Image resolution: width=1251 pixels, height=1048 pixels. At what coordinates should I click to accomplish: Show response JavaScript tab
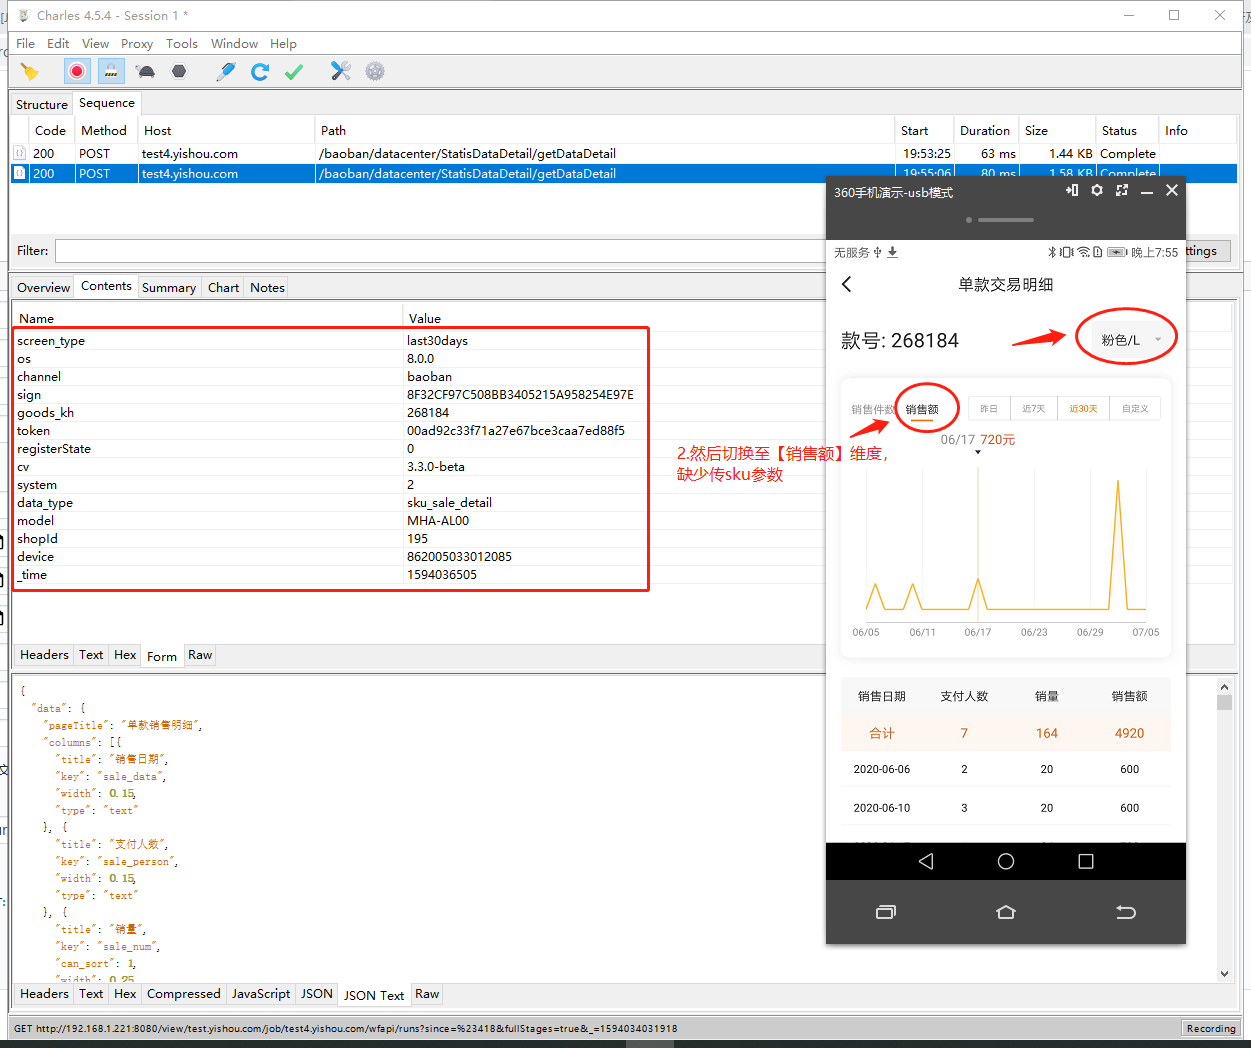tap(261, 994)
